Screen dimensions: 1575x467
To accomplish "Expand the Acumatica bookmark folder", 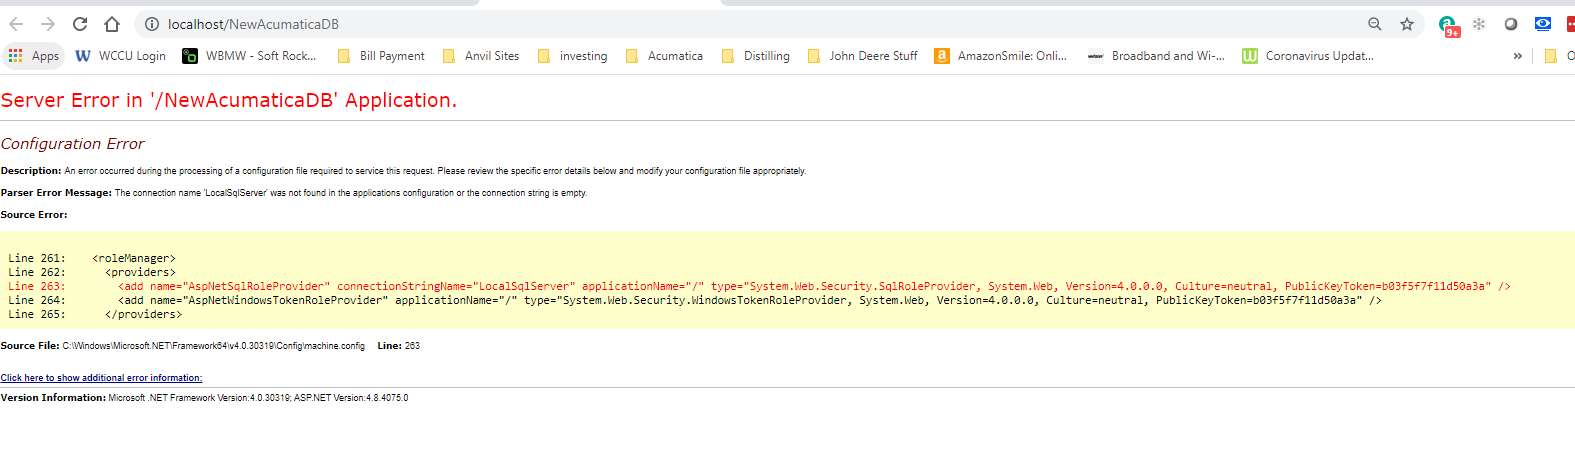I will pos(664,56).
